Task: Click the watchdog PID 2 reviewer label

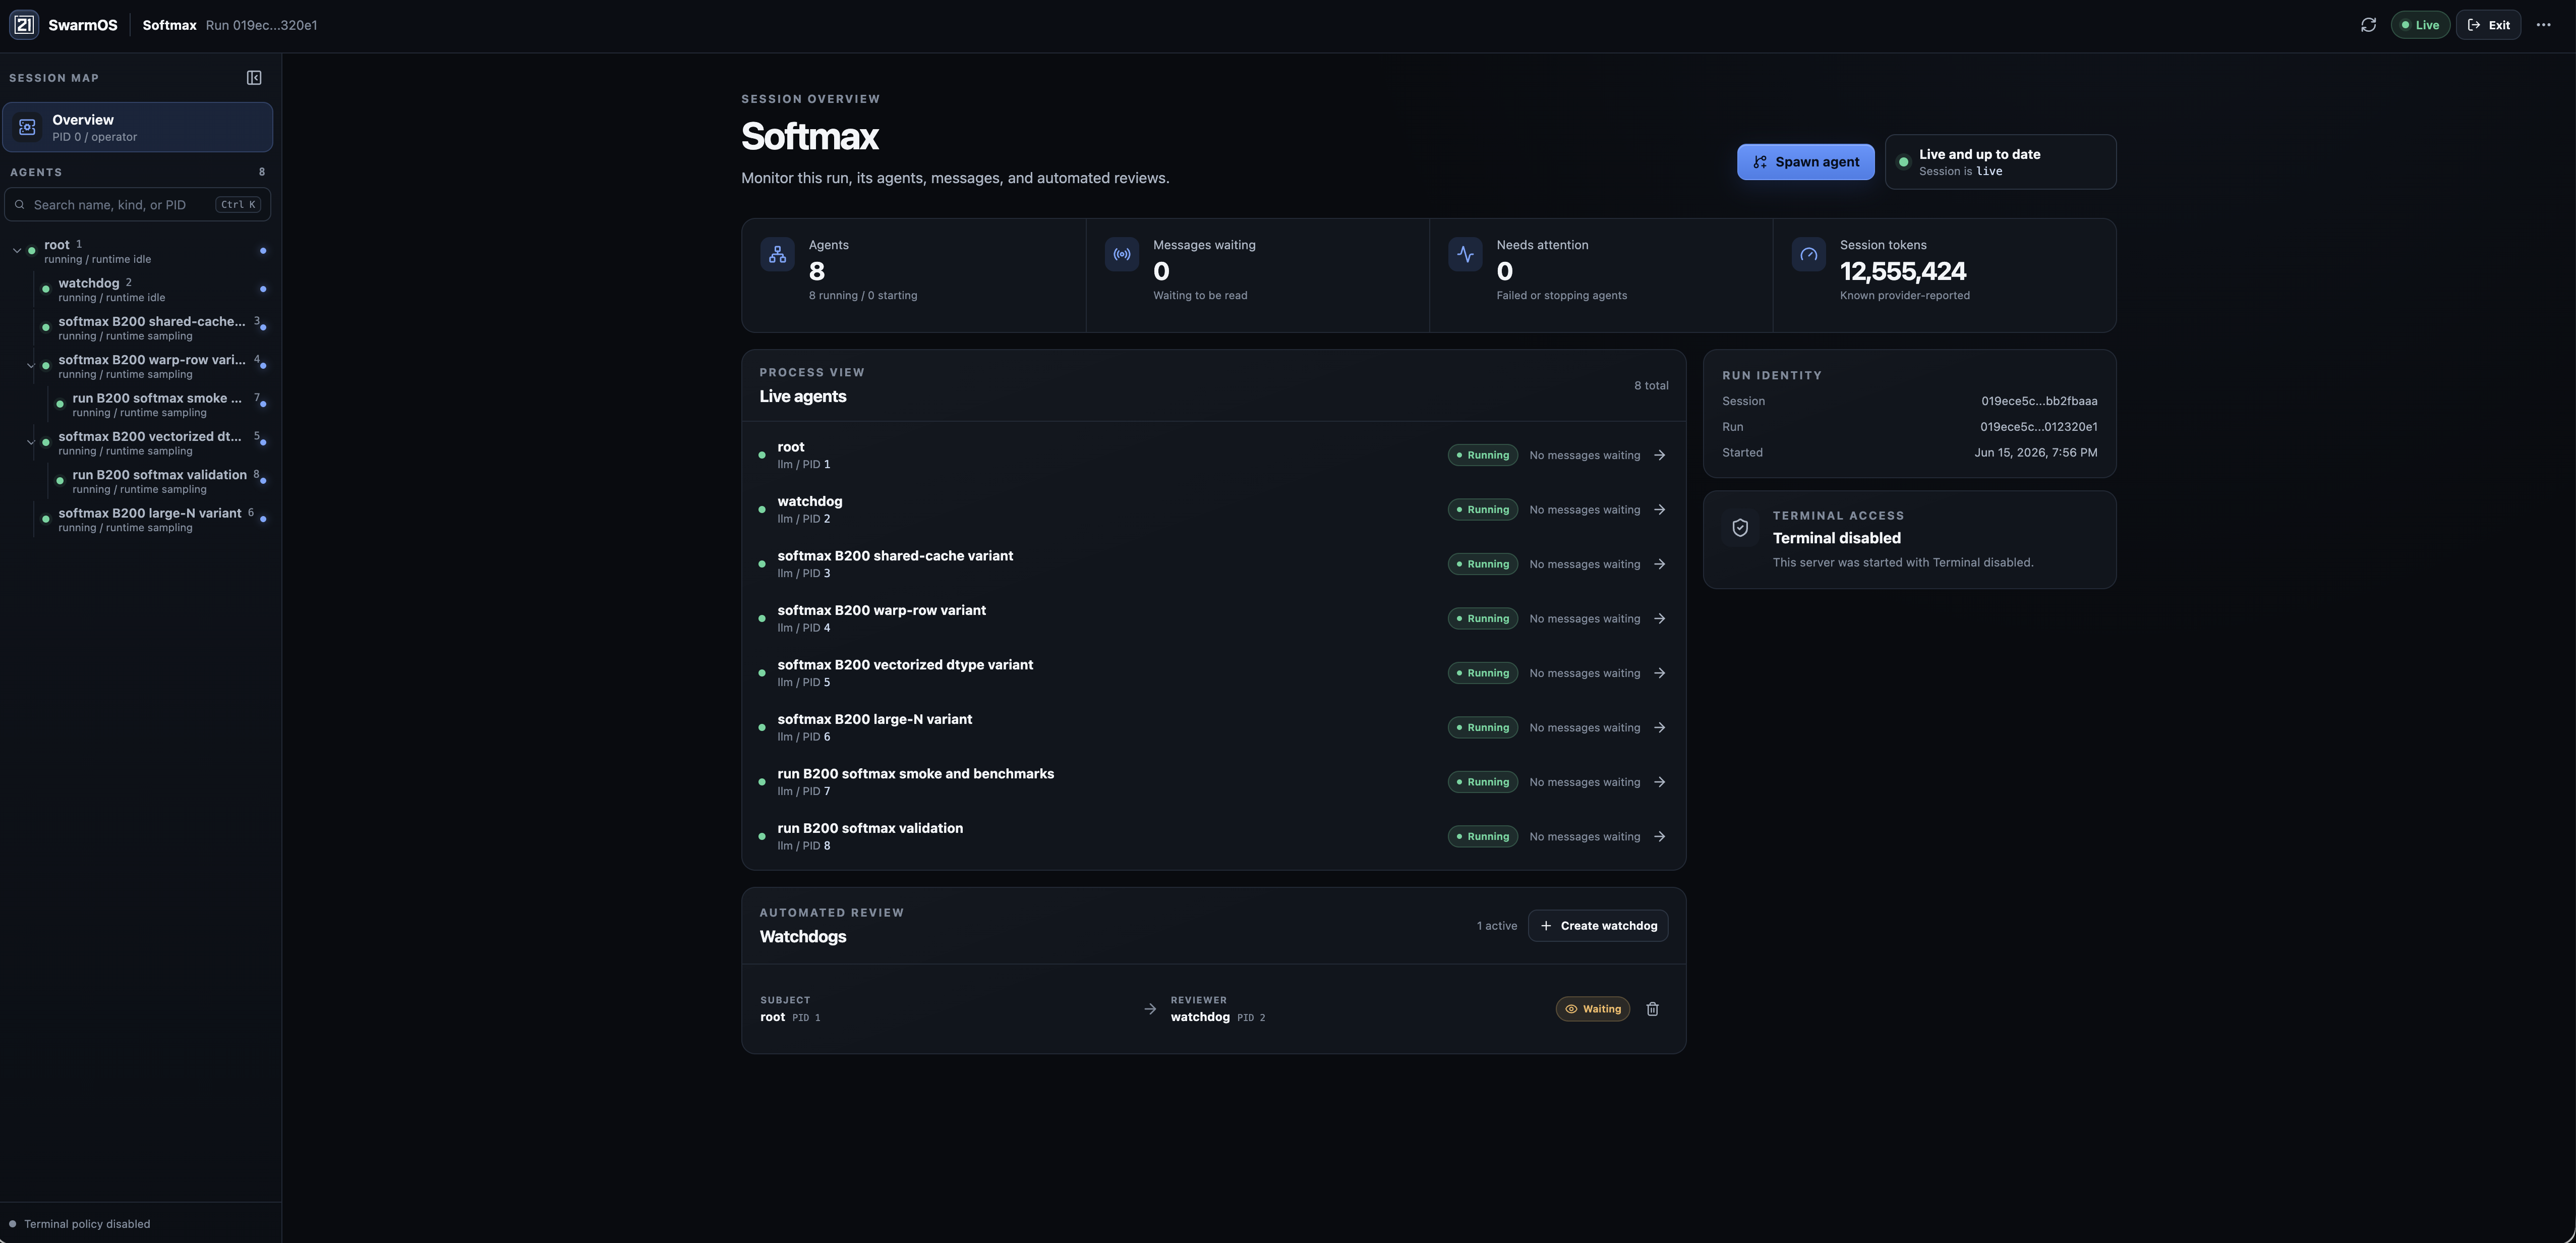Action: pyautogui.click(x=1217, y=1017)
